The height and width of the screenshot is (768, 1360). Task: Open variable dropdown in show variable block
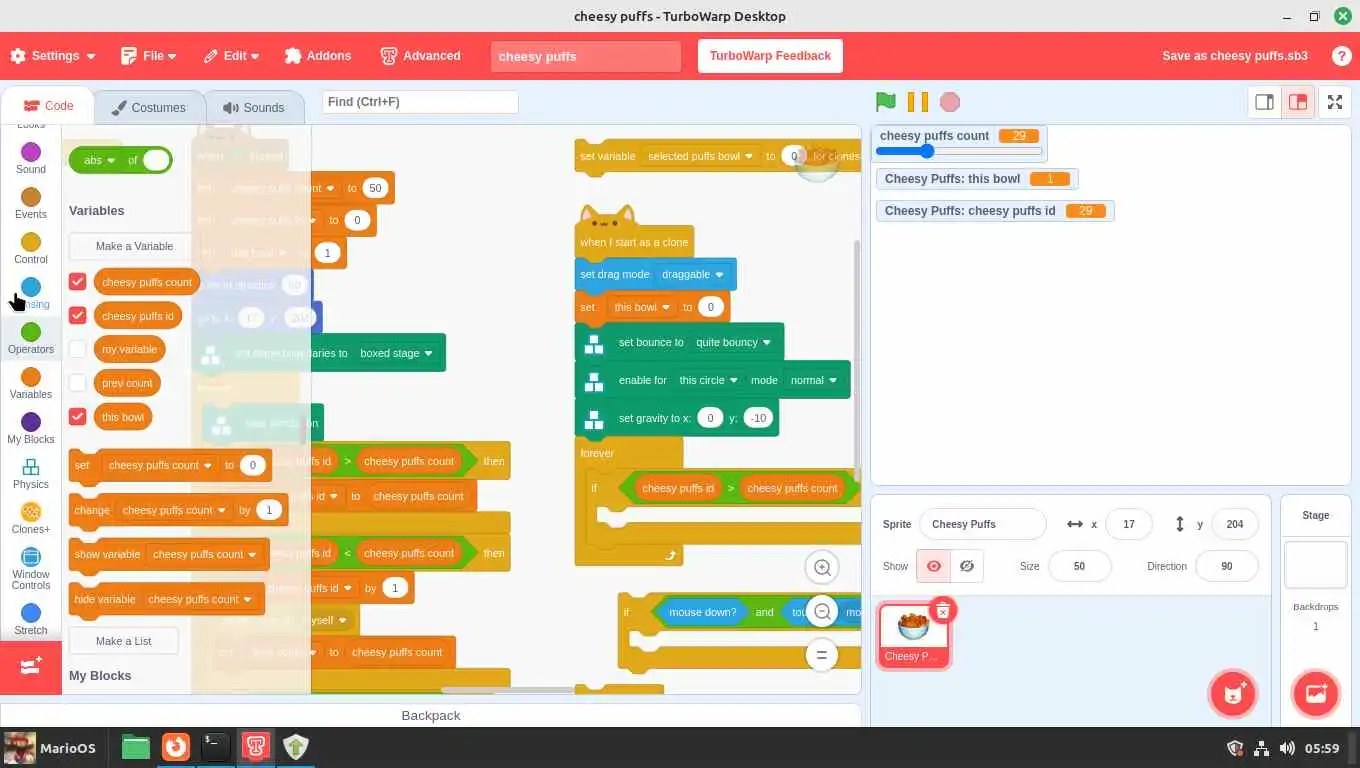tap(205, 554)
